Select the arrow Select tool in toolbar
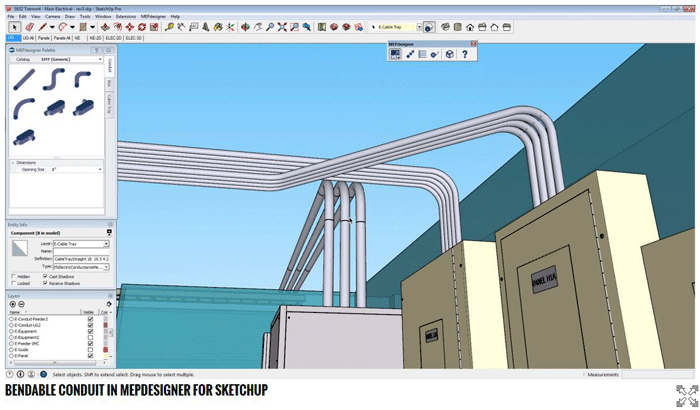700x410 pixels. tap(13, 27)
